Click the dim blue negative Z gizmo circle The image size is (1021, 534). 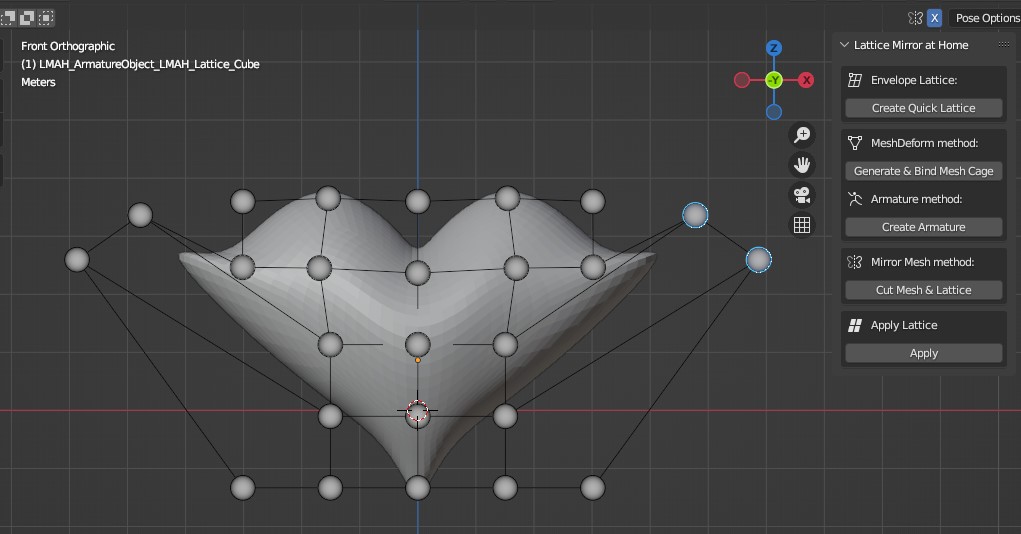click(x=774, y=112)
